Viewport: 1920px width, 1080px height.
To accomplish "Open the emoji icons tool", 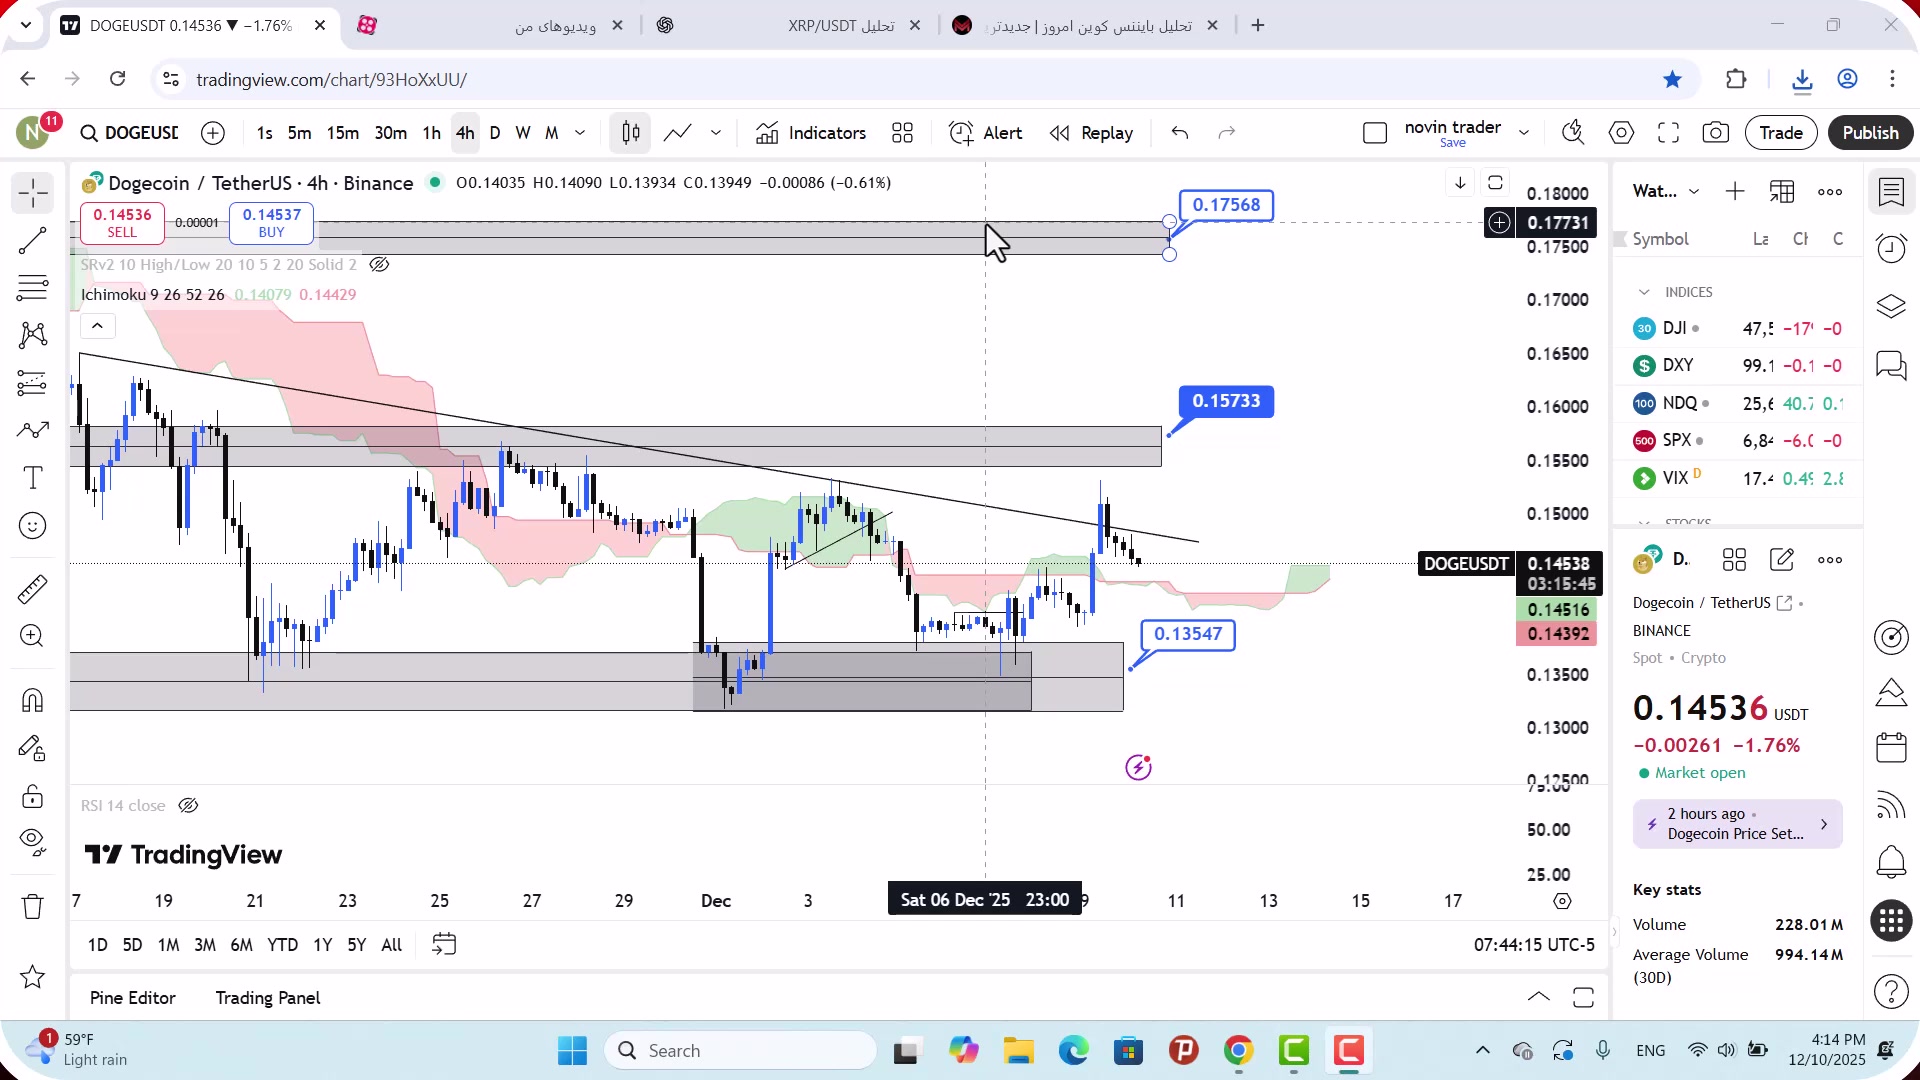I will coord(33,526).
